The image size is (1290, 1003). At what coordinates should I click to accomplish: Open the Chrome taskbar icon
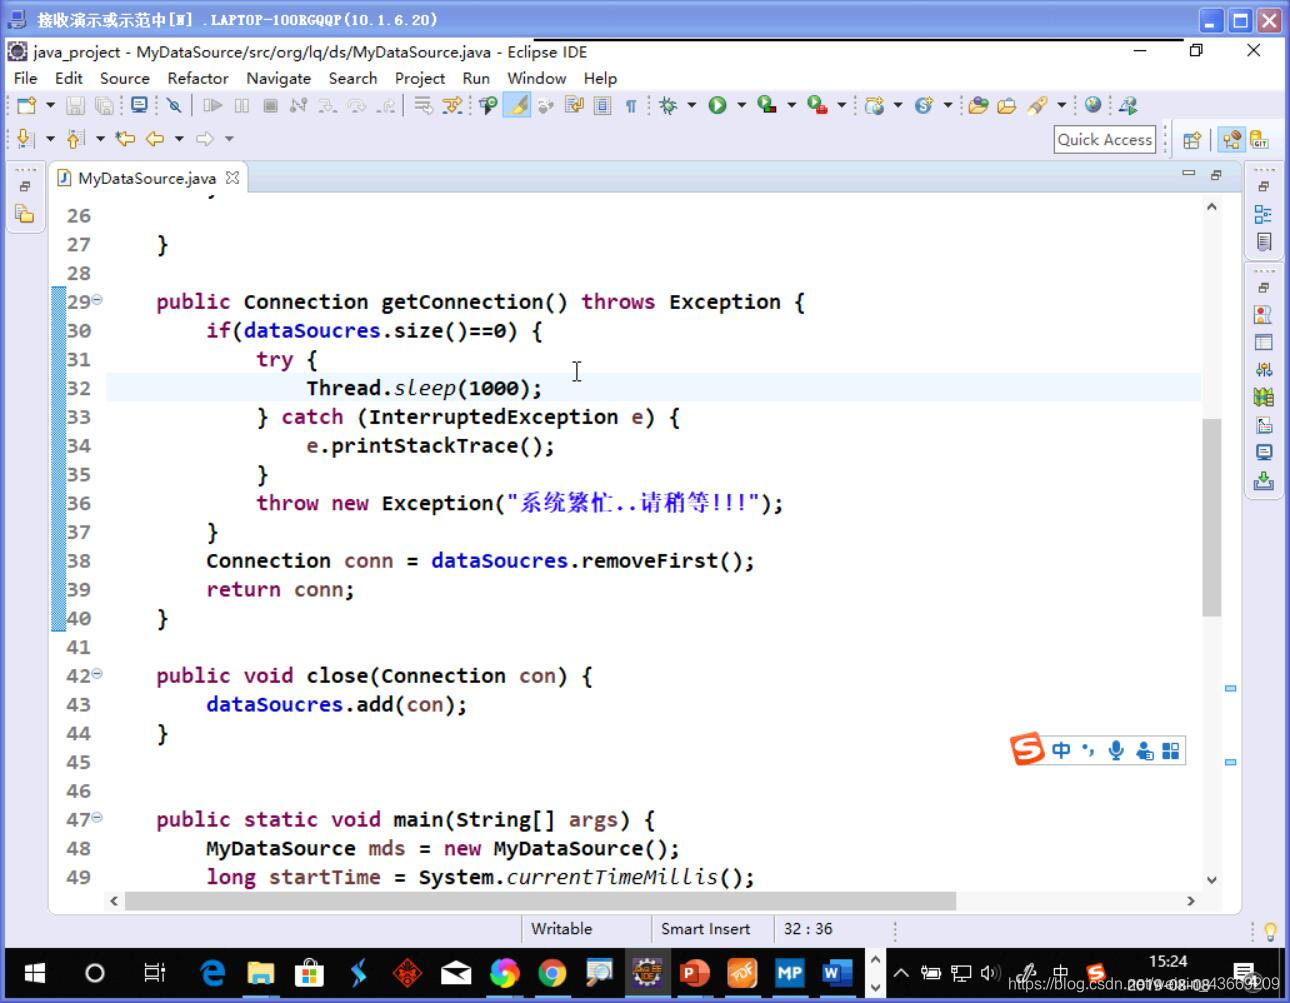pos(552,972)
